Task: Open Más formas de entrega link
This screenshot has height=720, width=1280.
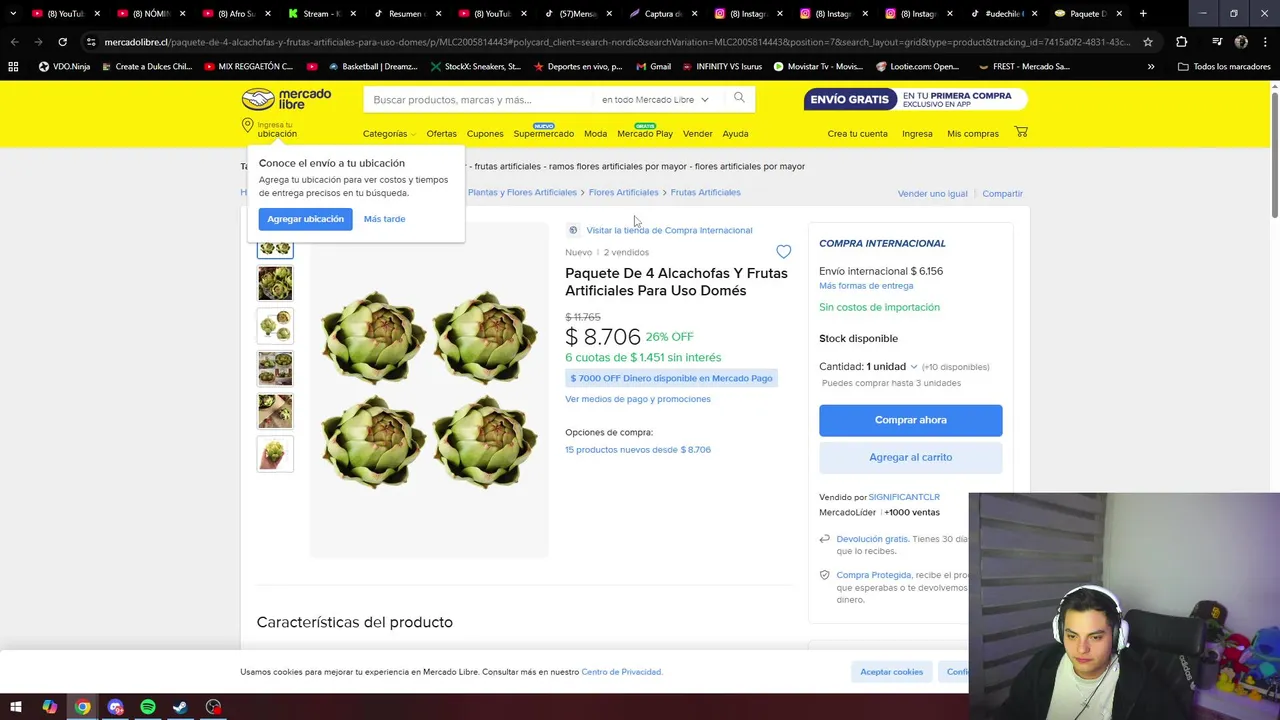Action: (x=866, y=286)
